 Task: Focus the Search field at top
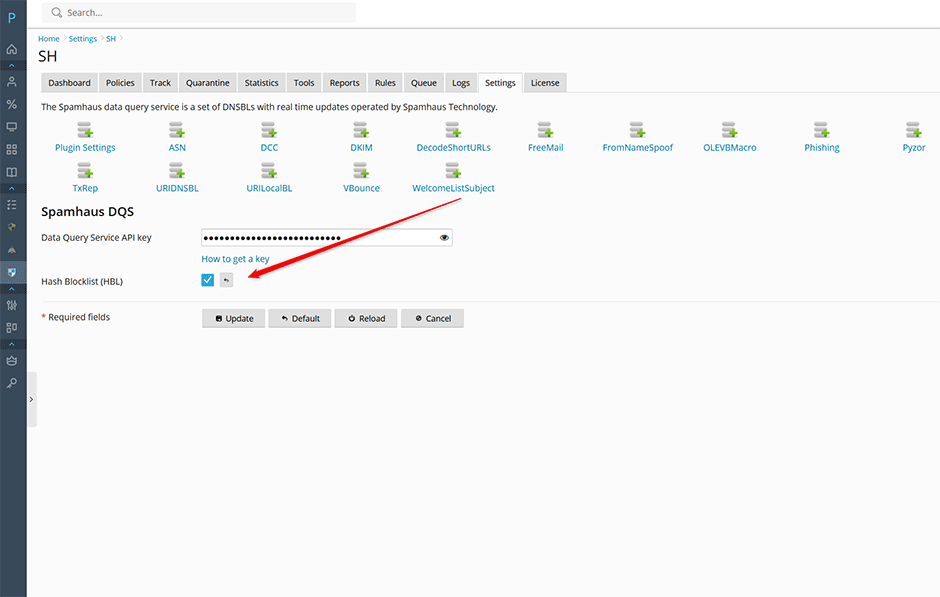pos(198,13)
